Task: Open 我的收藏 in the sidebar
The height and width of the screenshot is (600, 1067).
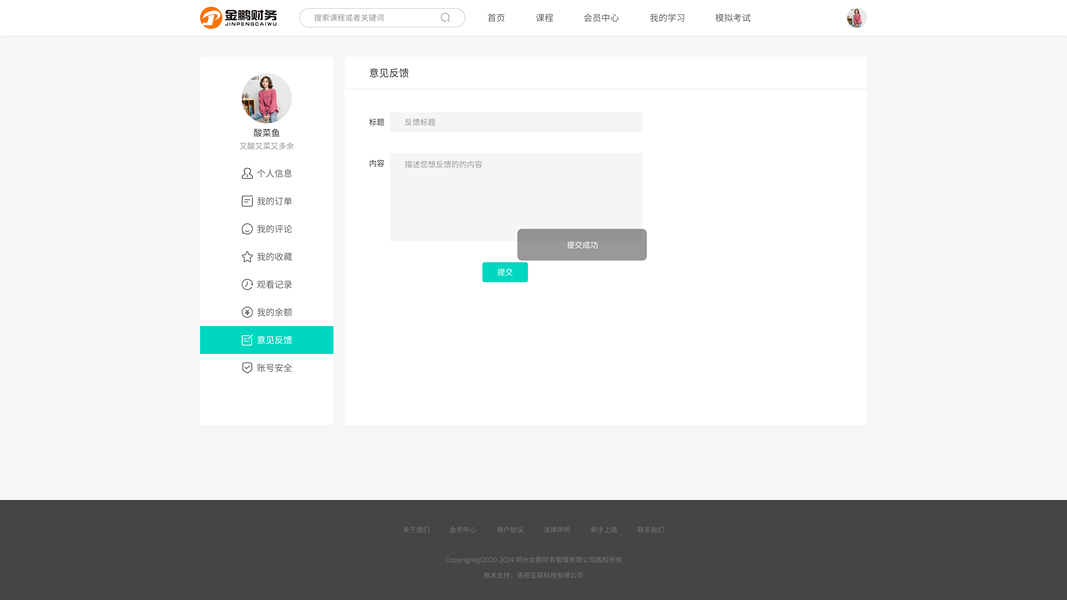Action: 267,256
